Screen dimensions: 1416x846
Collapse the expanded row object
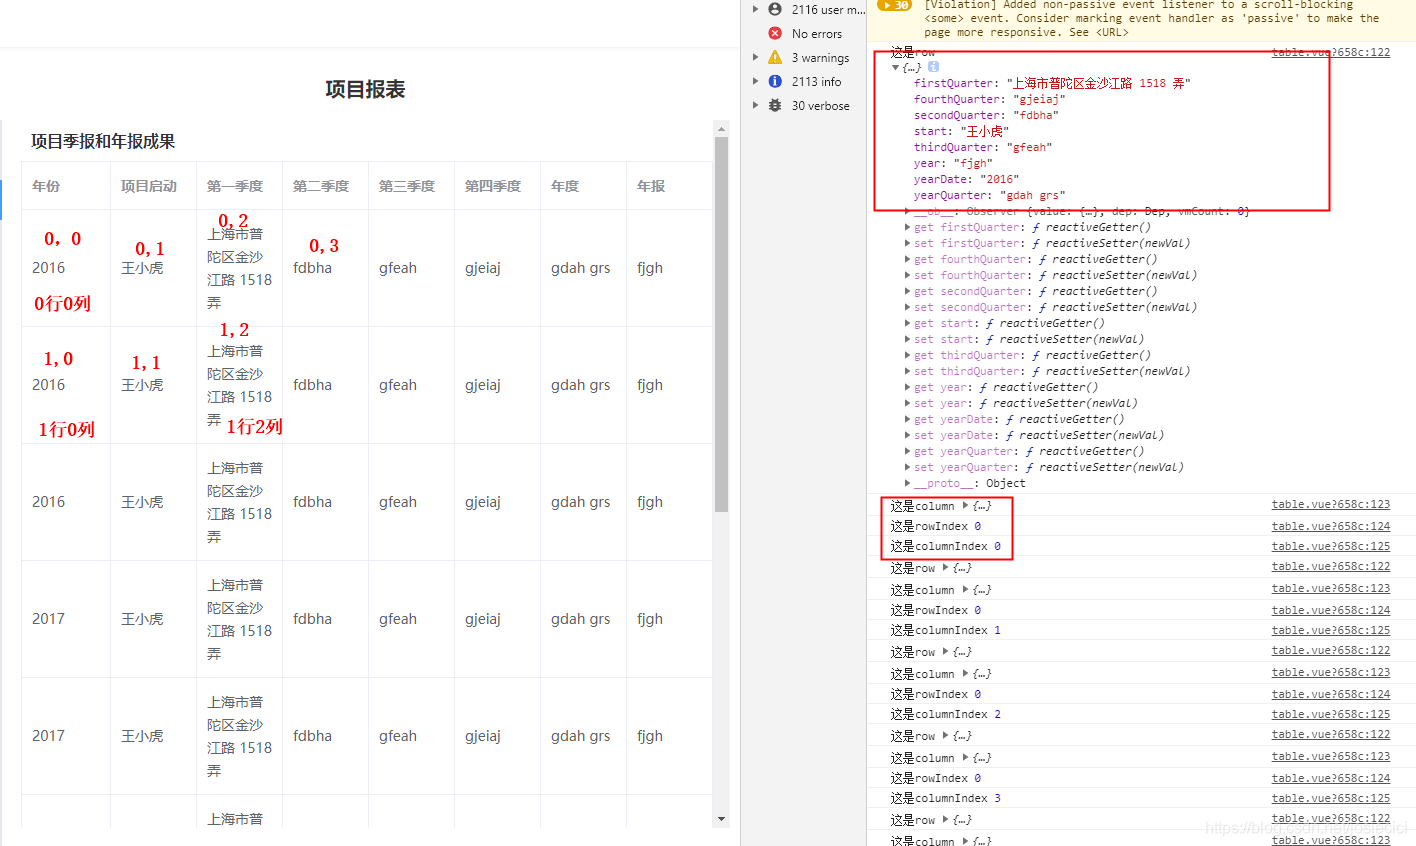point(896,67)
